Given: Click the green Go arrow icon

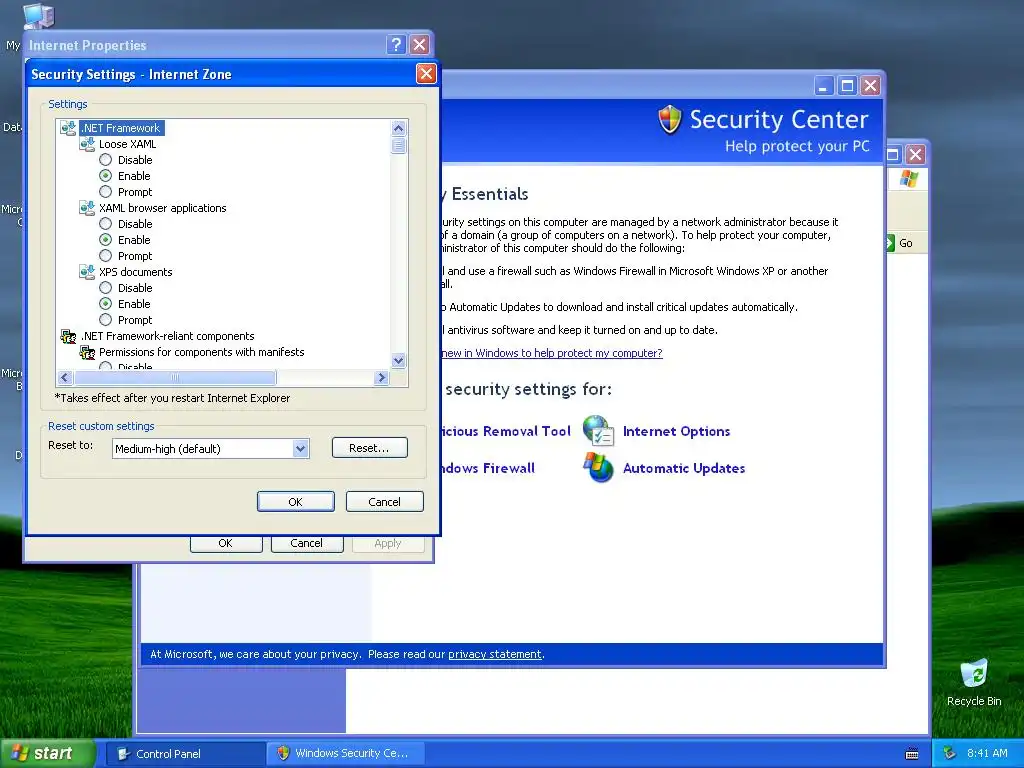Looking at the screenshot, I should point(889,243).
